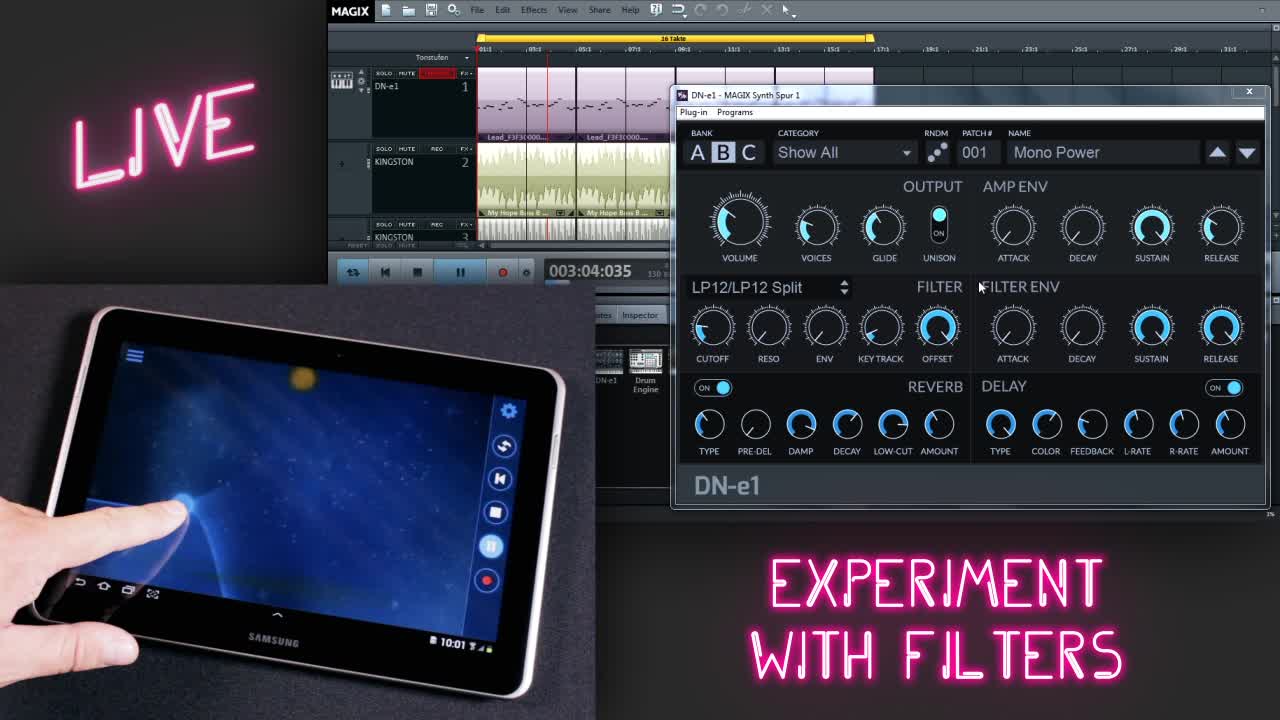Pause playback in the transport bar
Viewport: 1280px width, 720px height.
tap(460, 272)
